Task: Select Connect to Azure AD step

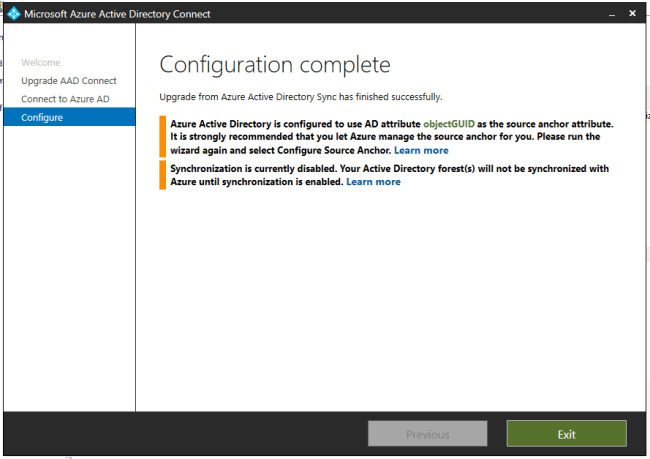Action: tap(65, 99)
